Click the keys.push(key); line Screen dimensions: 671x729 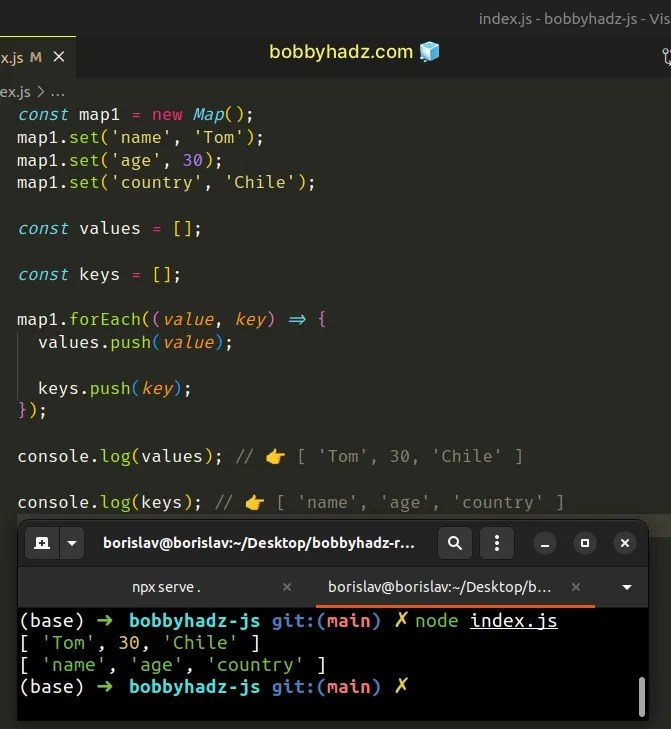[x=114, y=388]
